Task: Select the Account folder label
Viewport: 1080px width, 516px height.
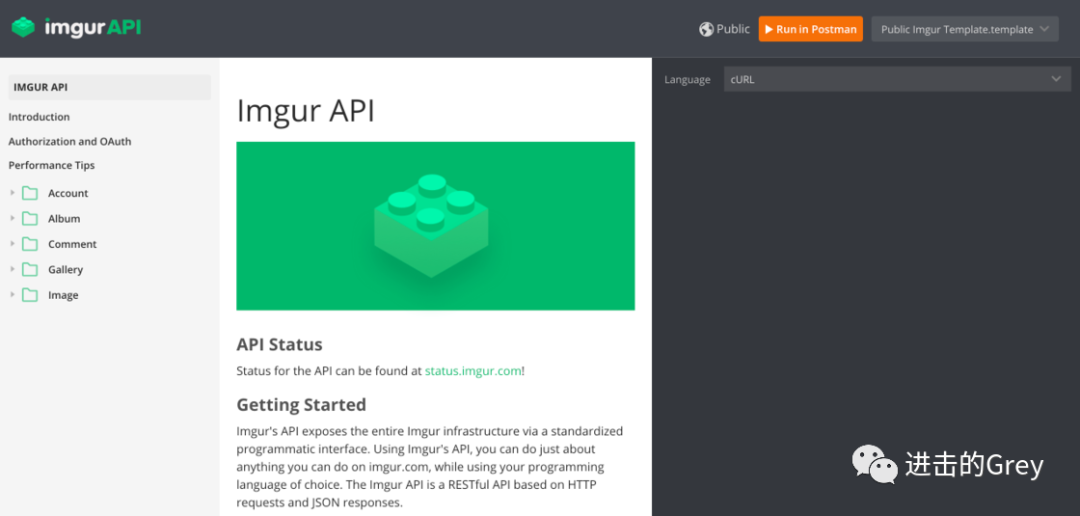Action: click(68, 194)
